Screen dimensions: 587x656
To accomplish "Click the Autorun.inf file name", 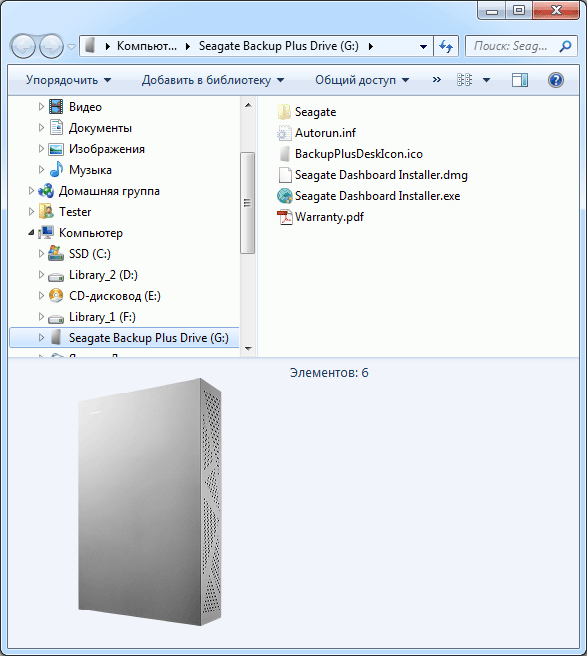I will pos(325,133).
